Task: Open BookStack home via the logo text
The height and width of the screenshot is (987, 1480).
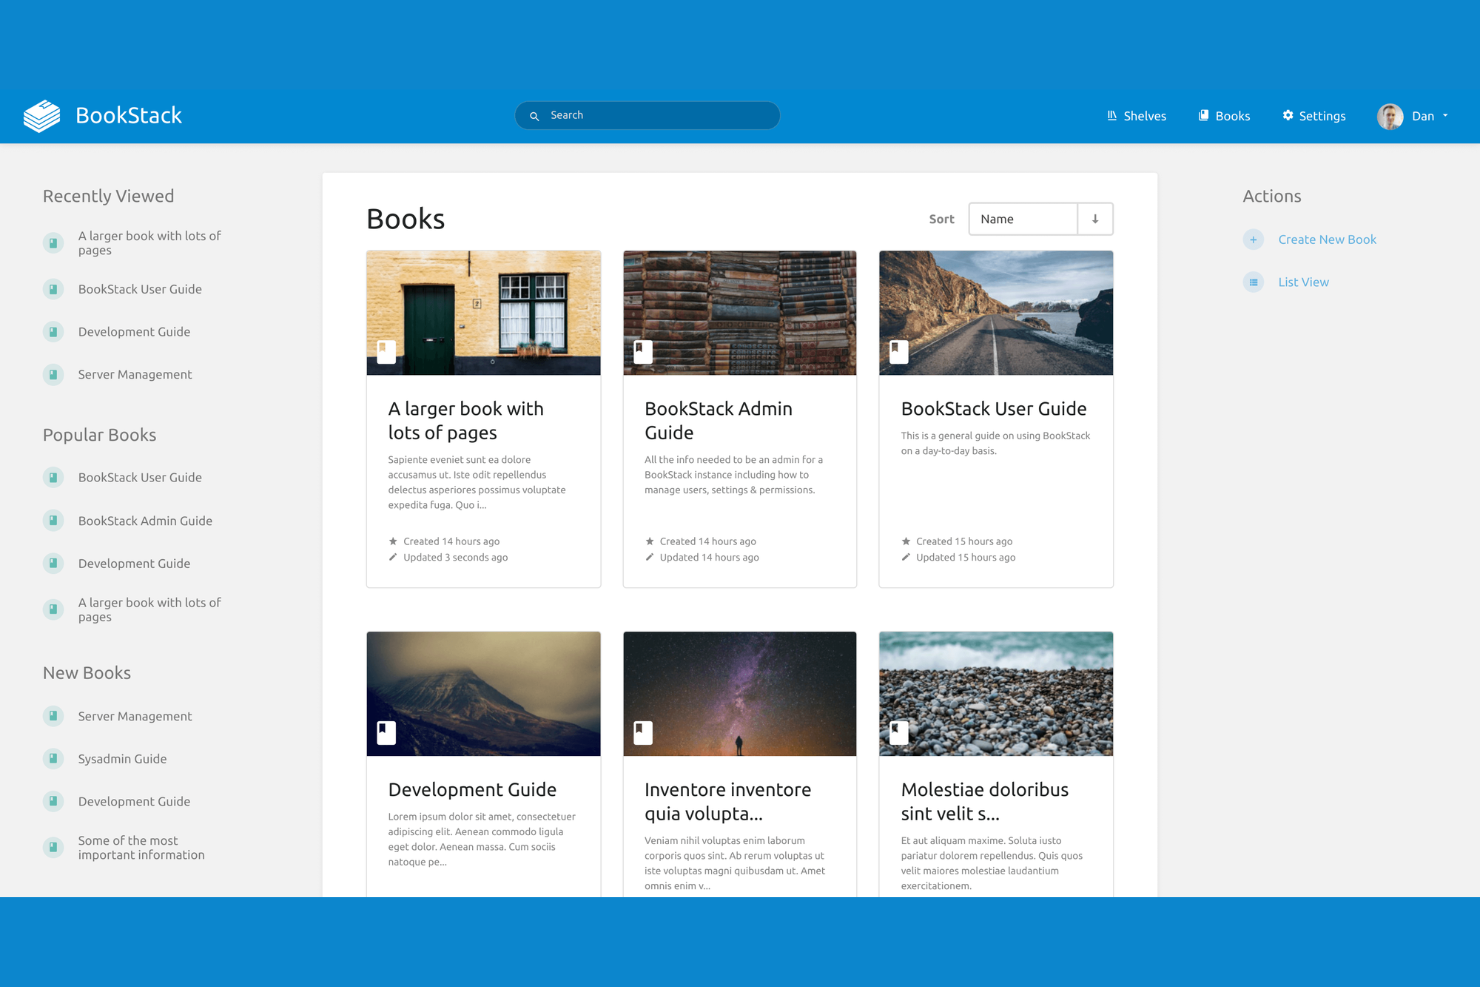Action: [129, 116]
